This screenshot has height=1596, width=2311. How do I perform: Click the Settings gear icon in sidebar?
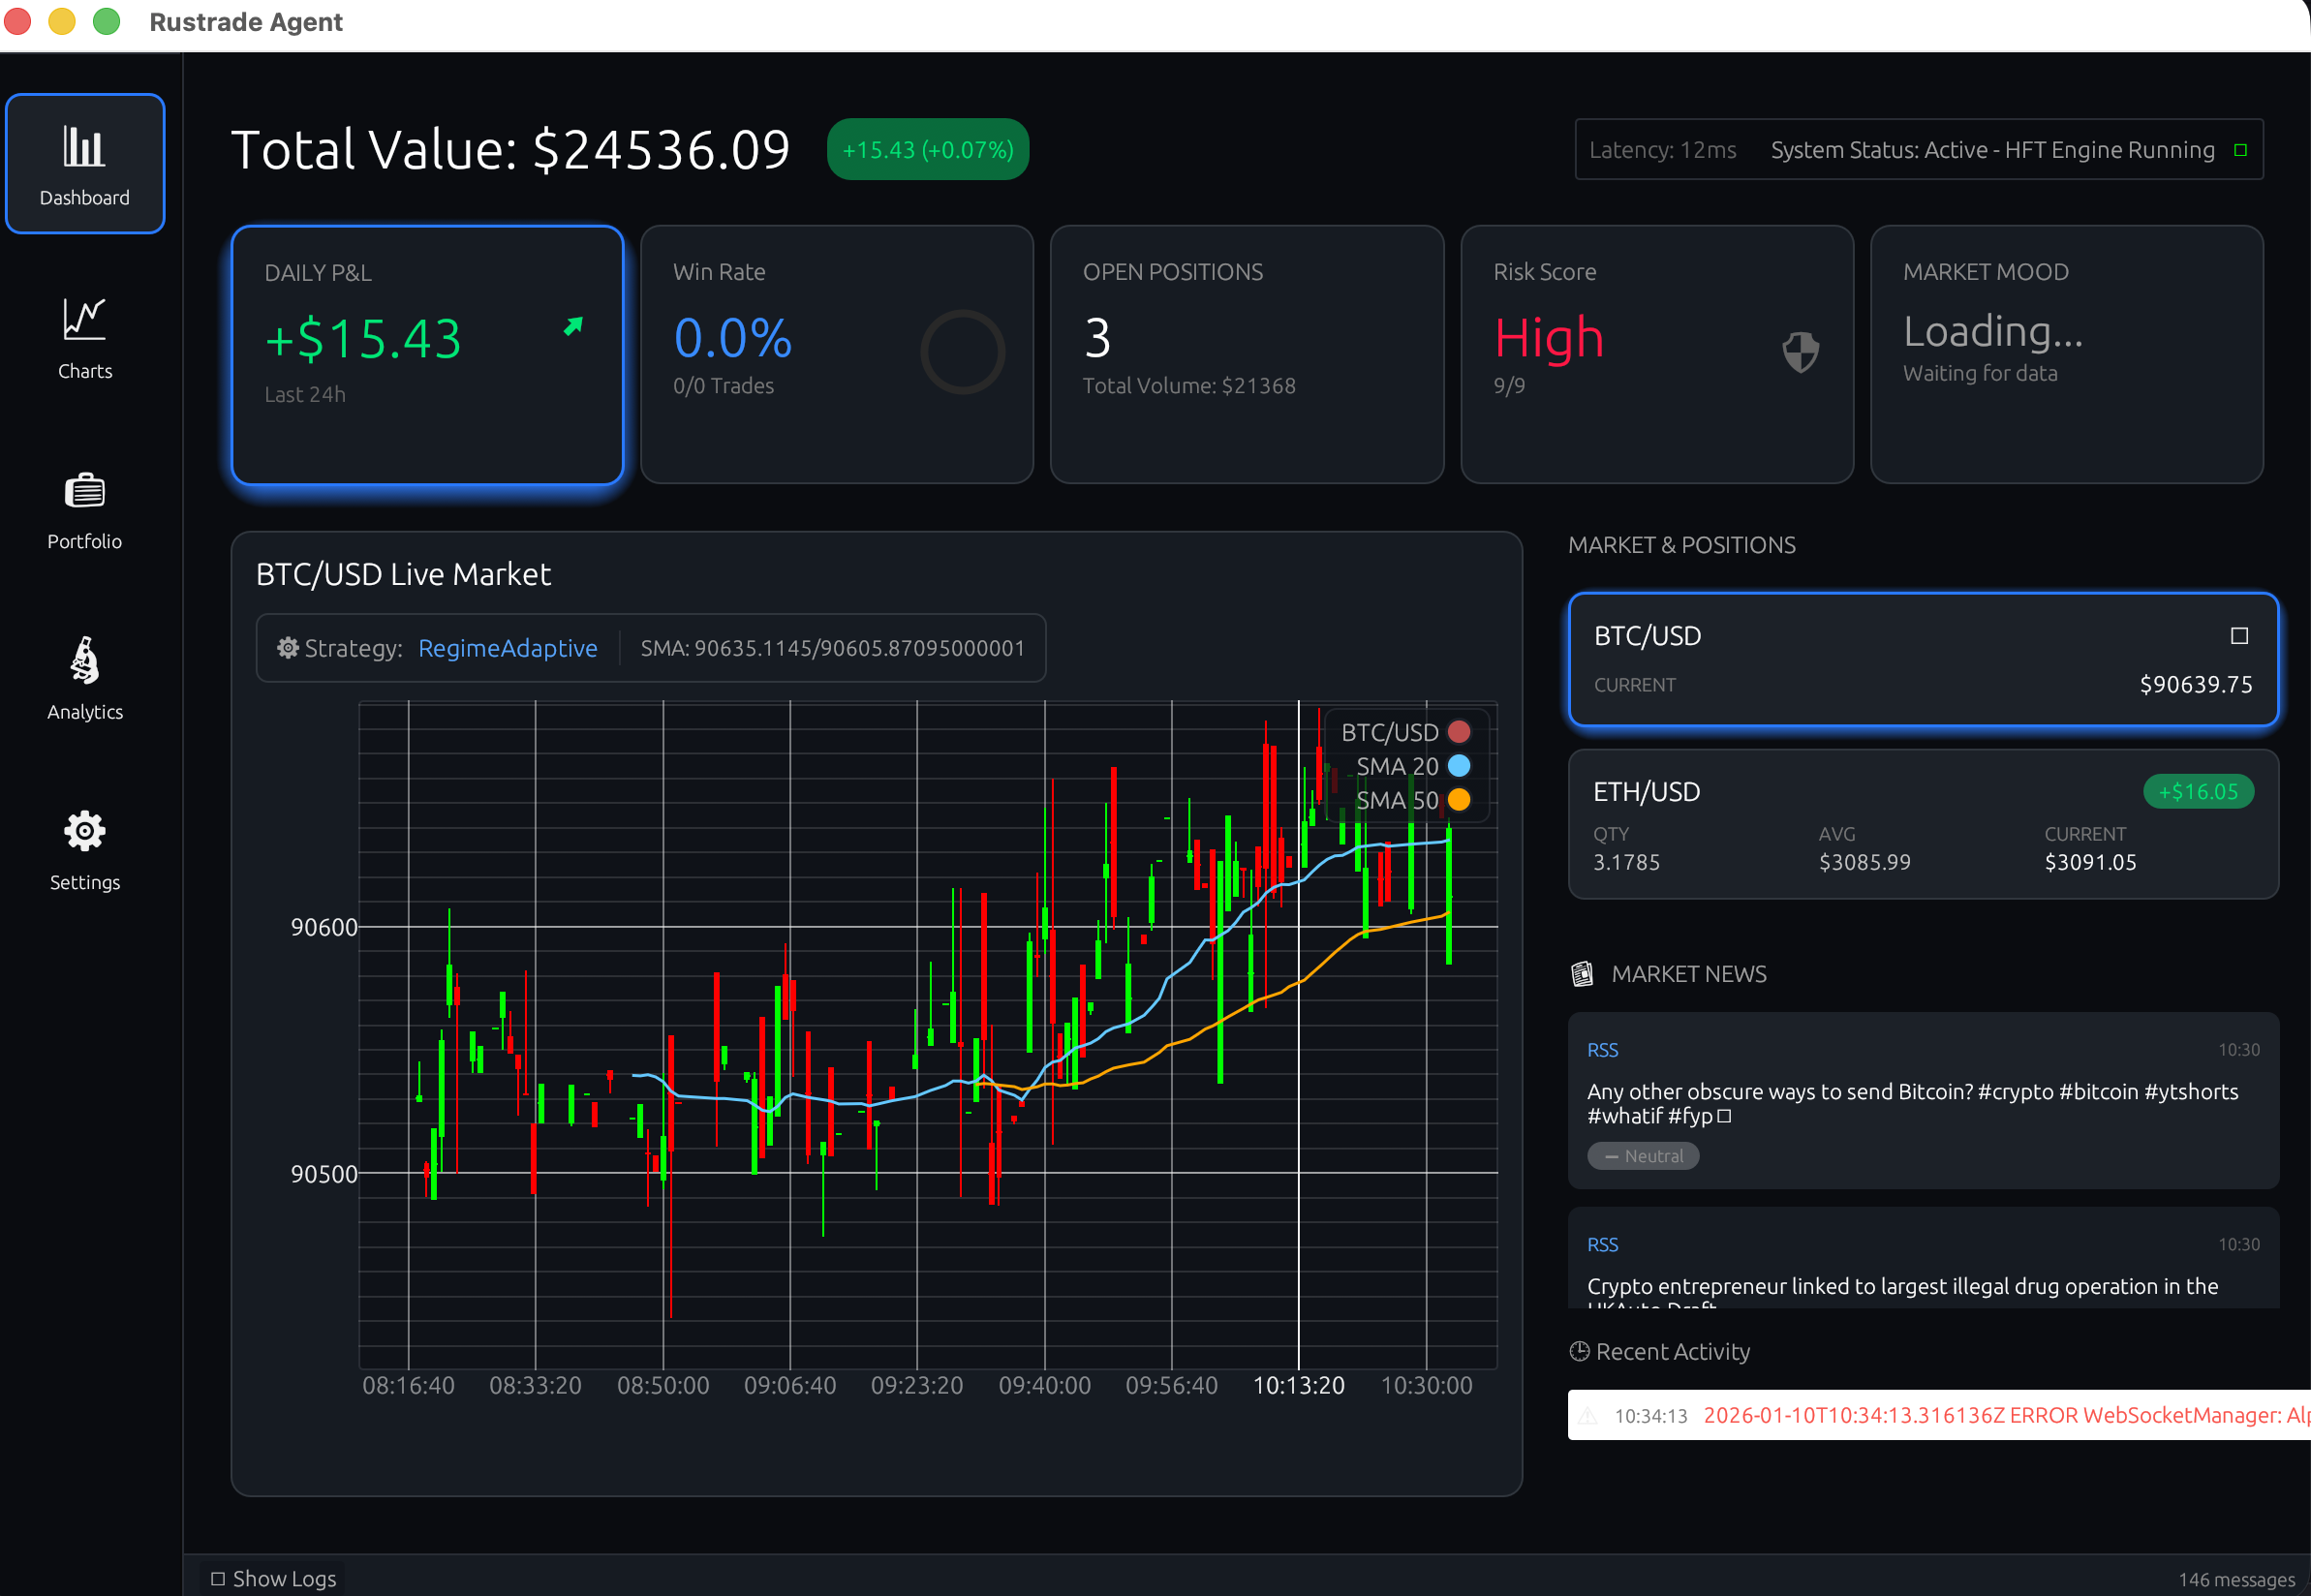point(84,831)
